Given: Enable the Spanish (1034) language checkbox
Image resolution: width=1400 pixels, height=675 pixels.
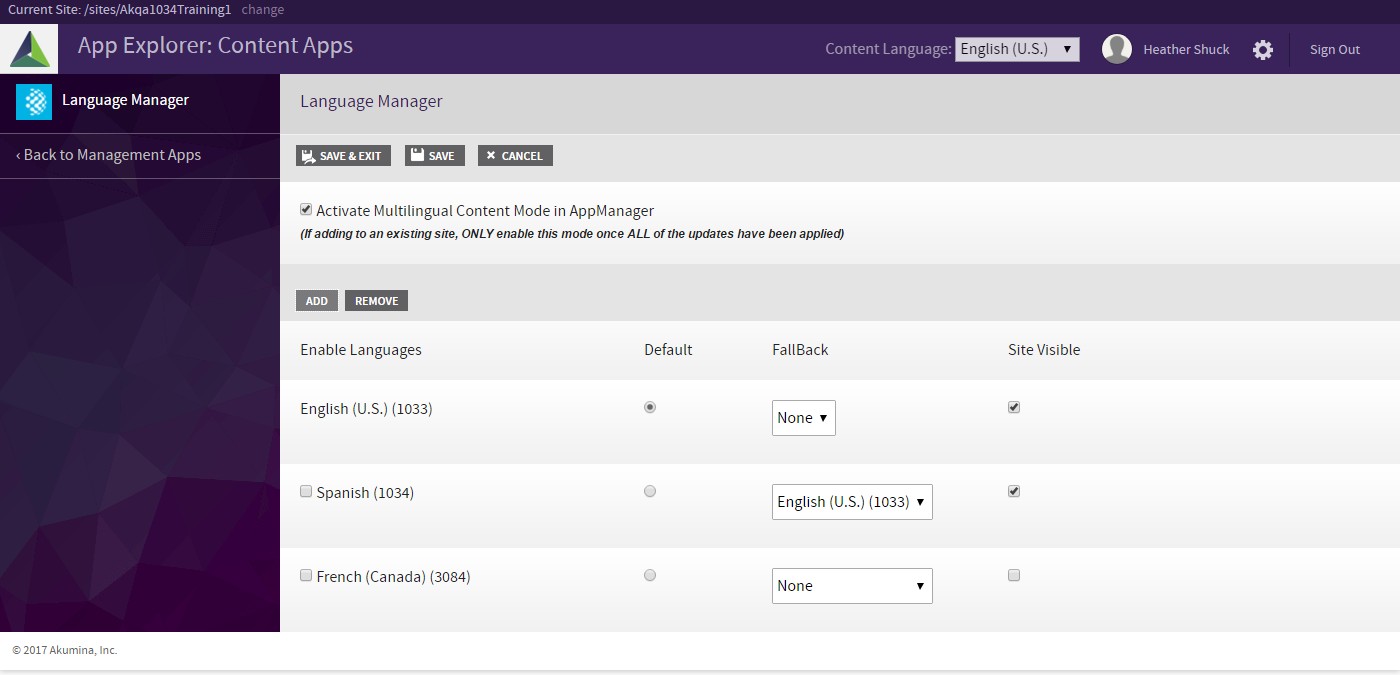Looking at the screenshot, I should point(306,491).
